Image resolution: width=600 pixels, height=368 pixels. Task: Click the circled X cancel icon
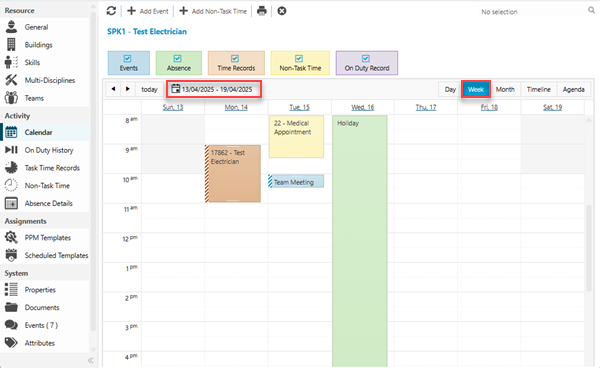pyautogui.click(x=282, y=11)
